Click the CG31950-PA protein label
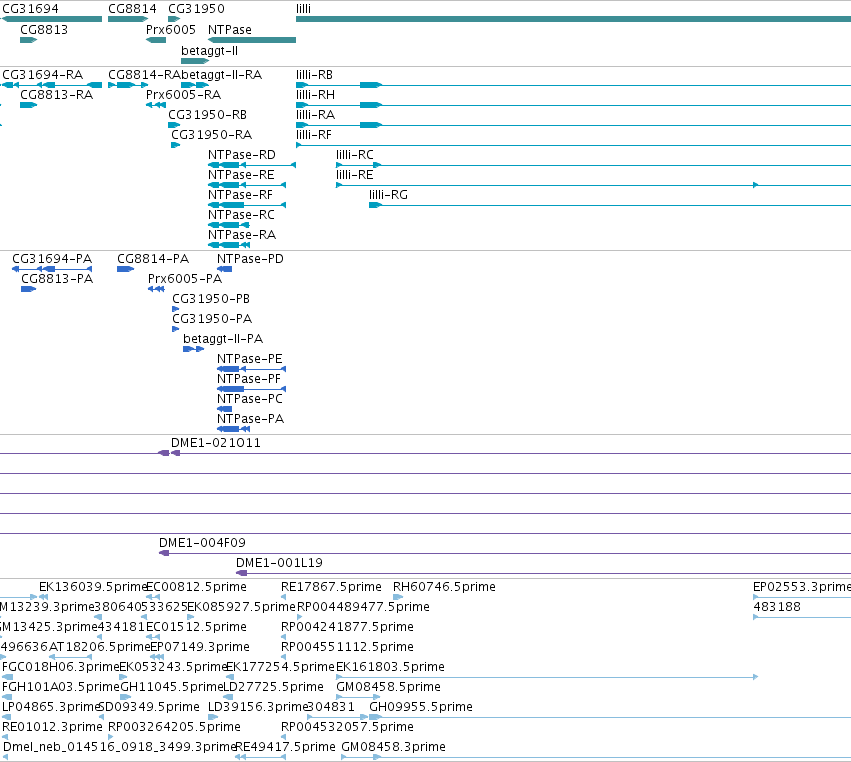 tap(212, 319)
